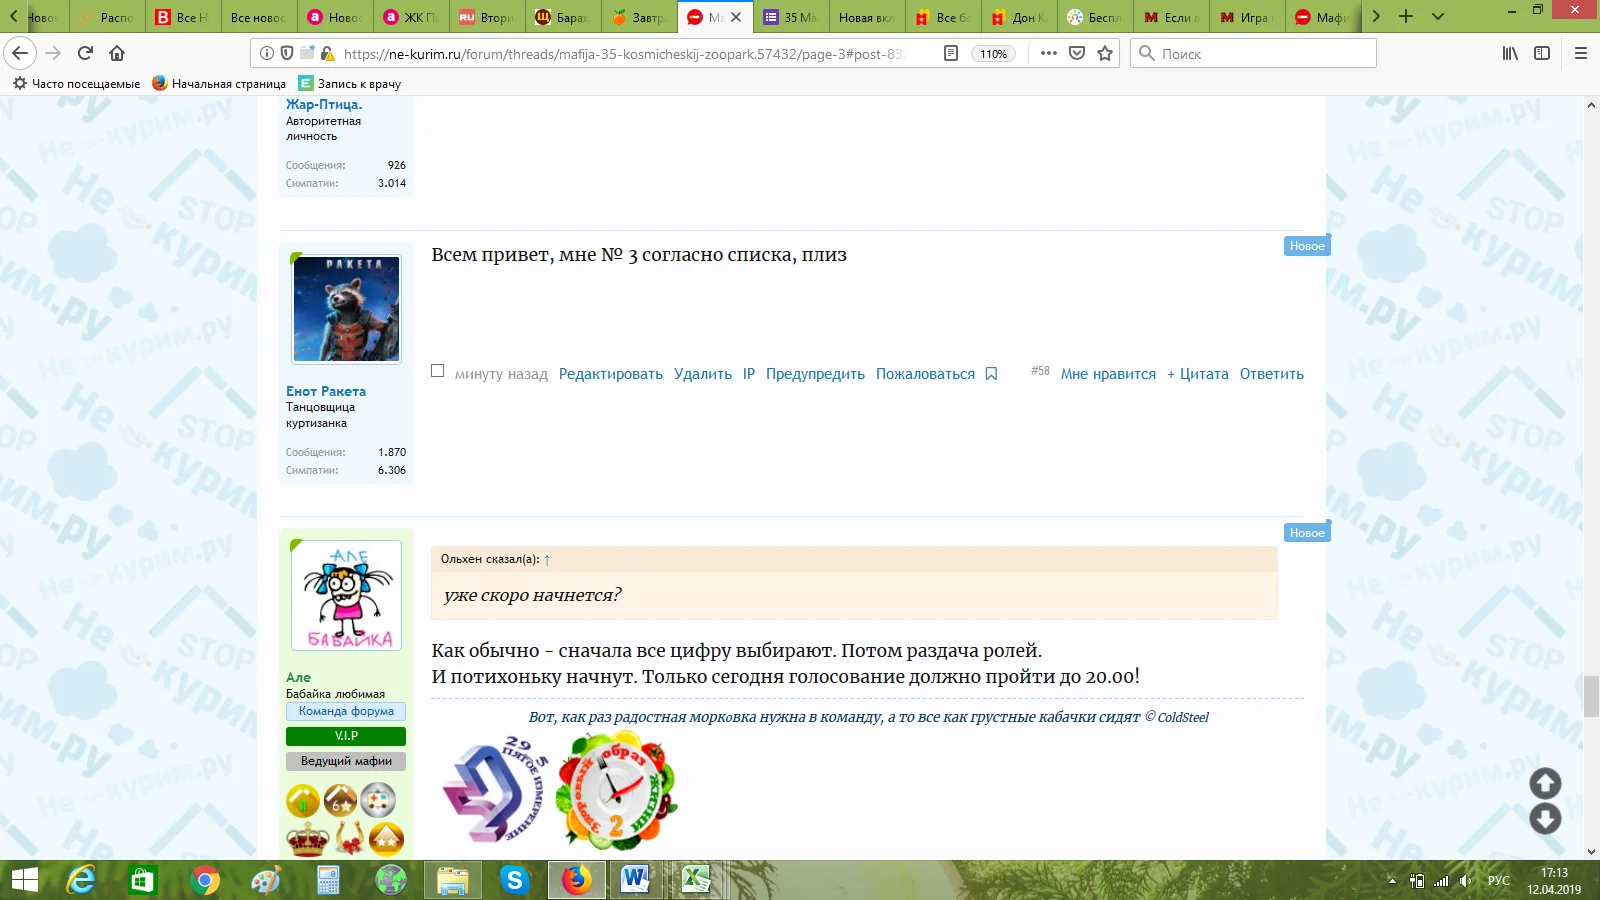Reply to post using Ответить

tap(1272, 374)
